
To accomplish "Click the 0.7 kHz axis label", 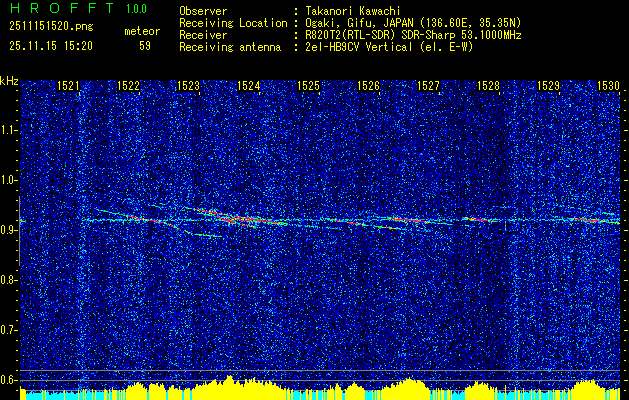I will [8, 330].
